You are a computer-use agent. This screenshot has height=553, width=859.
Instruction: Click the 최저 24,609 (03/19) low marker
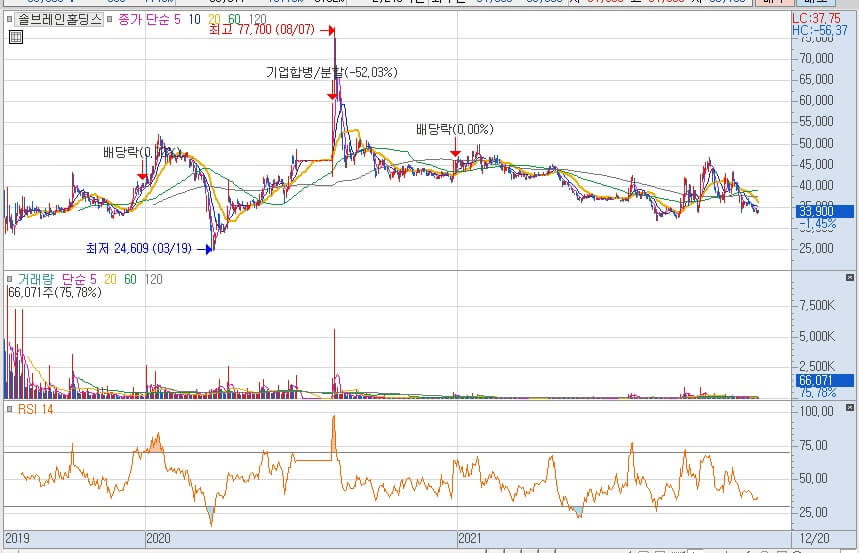[x=139, y=249]
